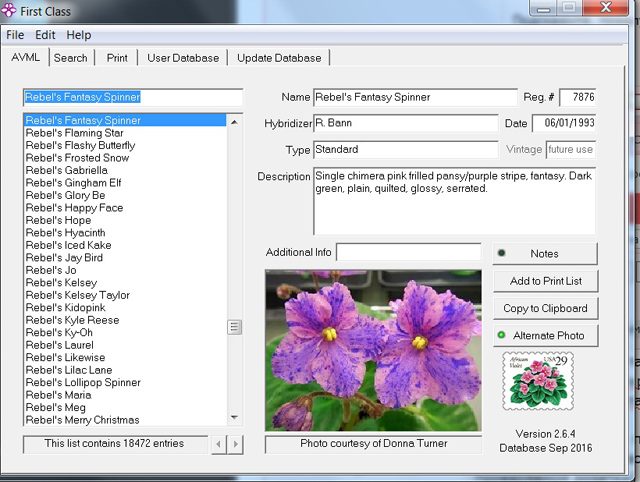Screen dimensions: 640x482
Task: Click the Additional Info field
Action: point(409,252)
